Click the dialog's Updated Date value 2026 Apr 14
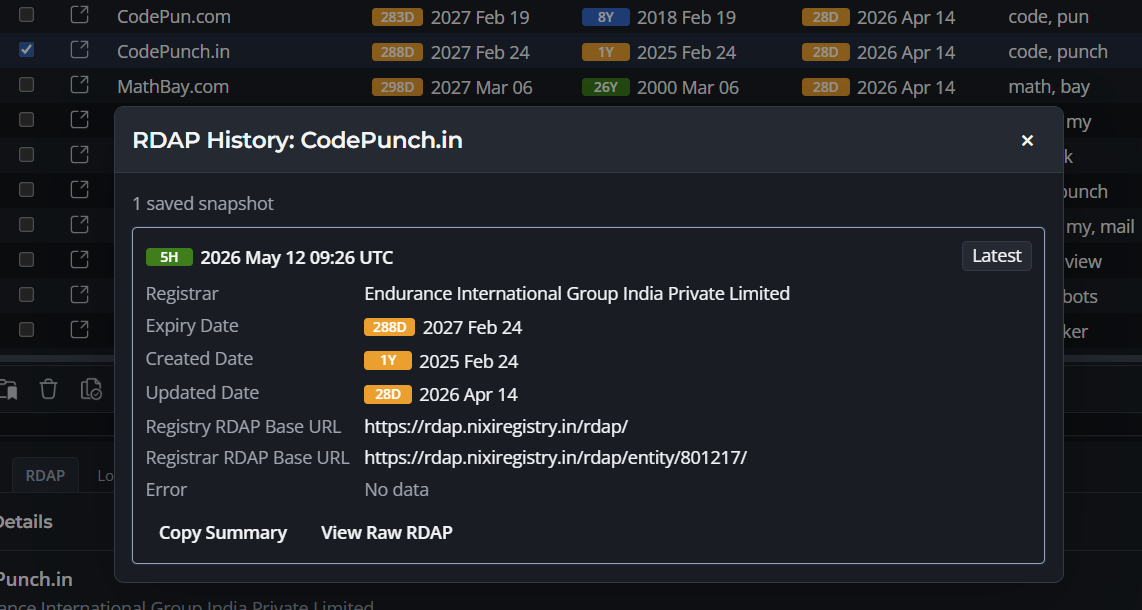The height and width of the screenshot is (610, 1142). coord(468,395)
